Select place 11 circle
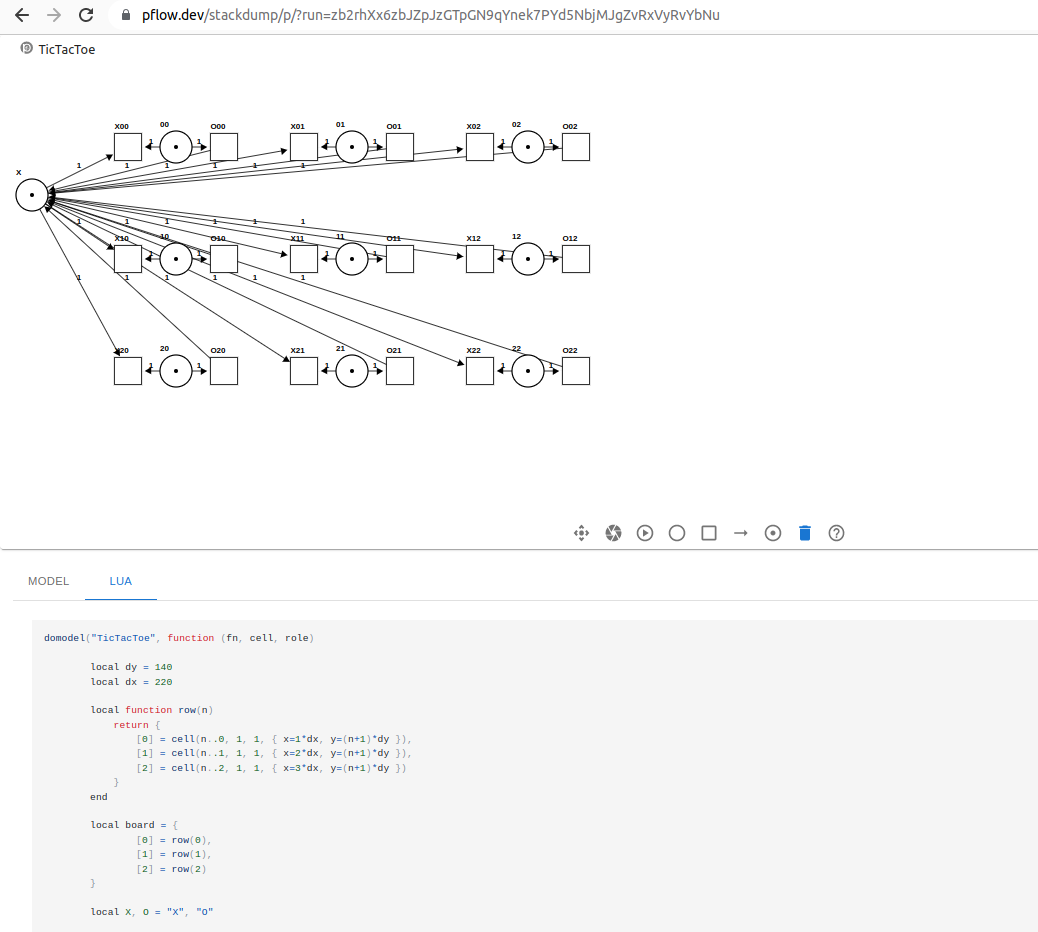This screenshot has height=932, width=1038. pyautogui.click(x=352, y=259)
